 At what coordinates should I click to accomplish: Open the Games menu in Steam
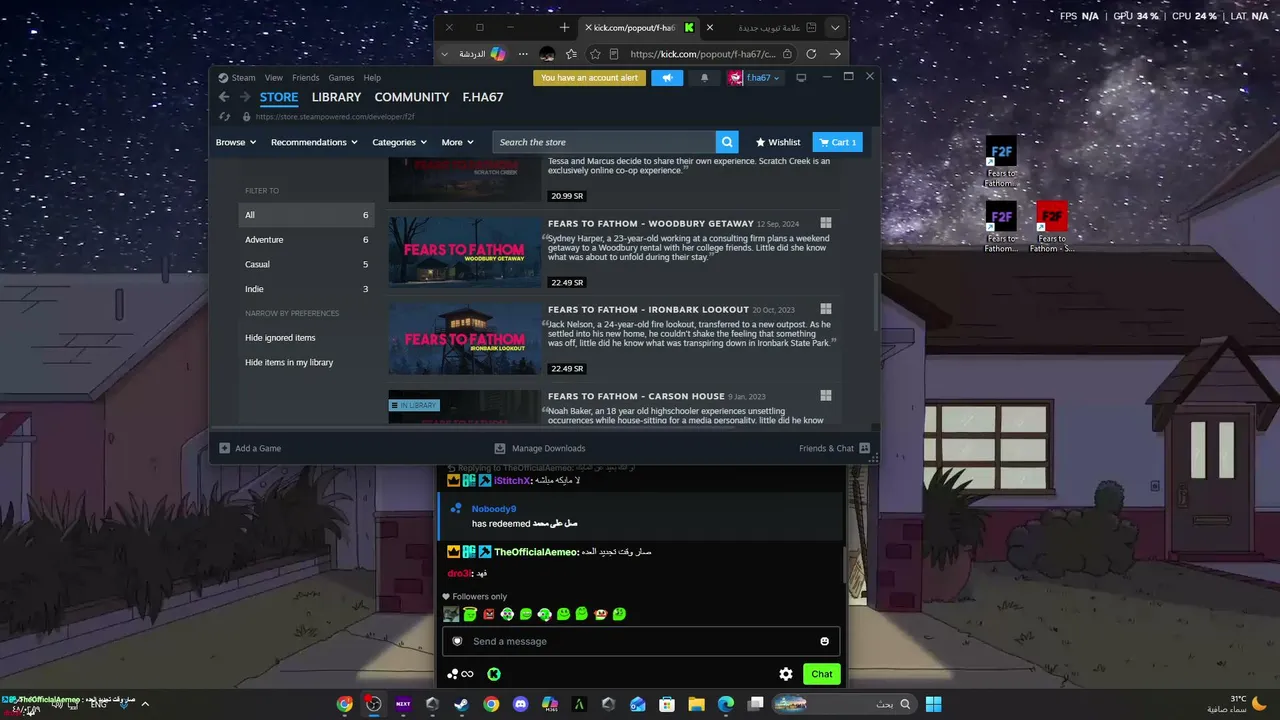tap(341, 78)
